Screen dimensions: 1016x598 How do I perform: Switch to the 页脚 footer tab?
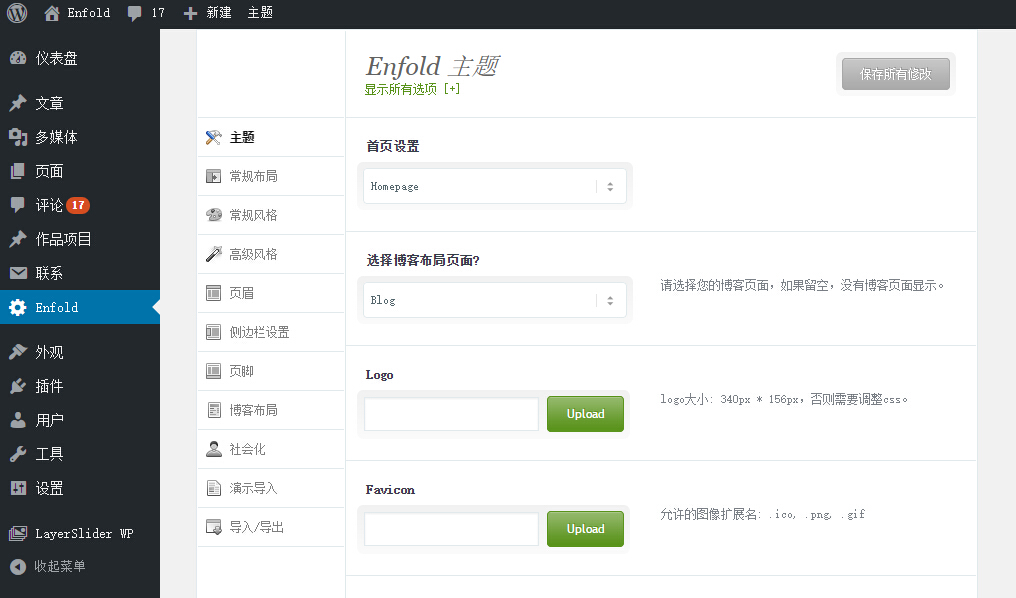coord(241,371)
